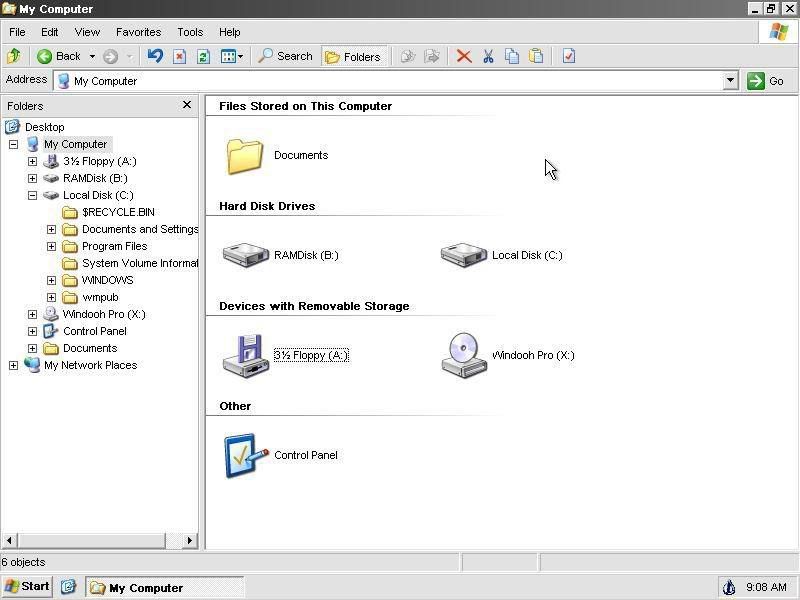Expand the WINDOWS folder tree node
Image resolution: width=800 pixels, height=600 pixels.
(x=51, y=280)
